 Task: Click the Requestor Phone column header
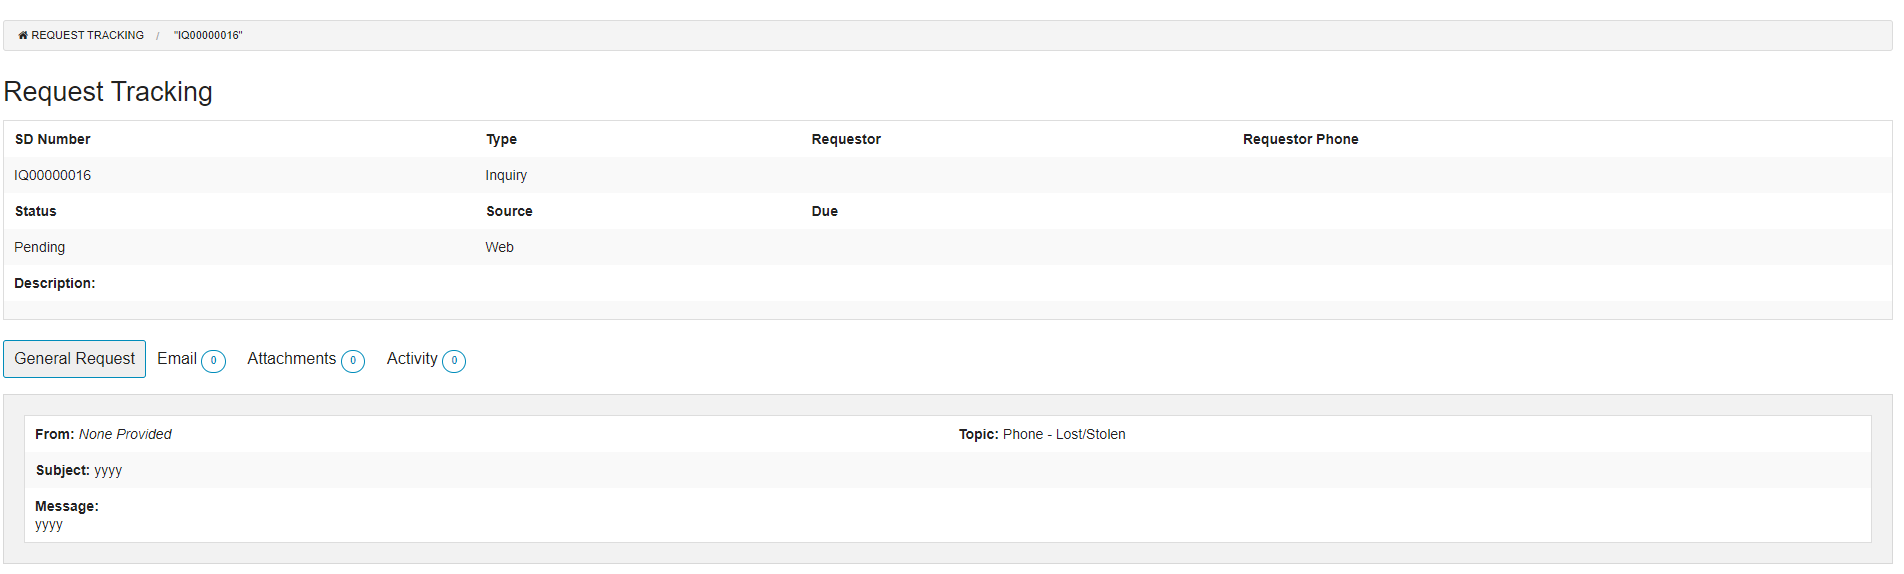[1300, 139]
